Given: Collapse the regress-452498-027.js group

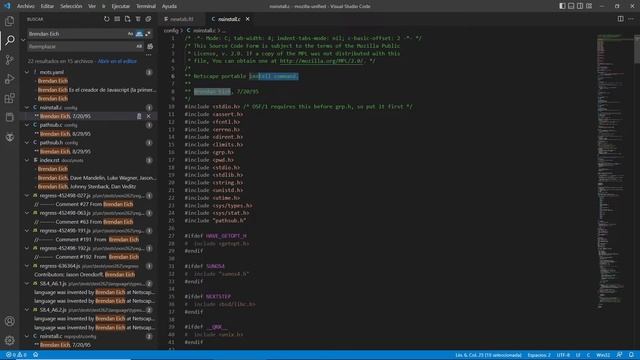Looking at the screenshot, I should click(x=27, y=196).
